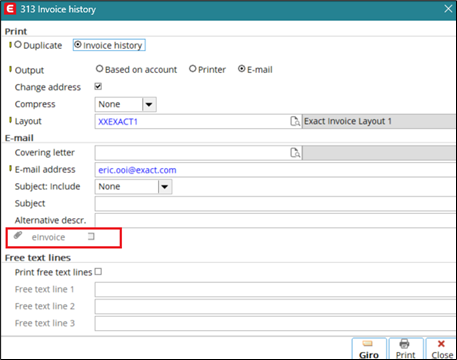Screen dimensions: 457x360
Task: Click the E-mail address input field
Action: [x=275, y=170]
